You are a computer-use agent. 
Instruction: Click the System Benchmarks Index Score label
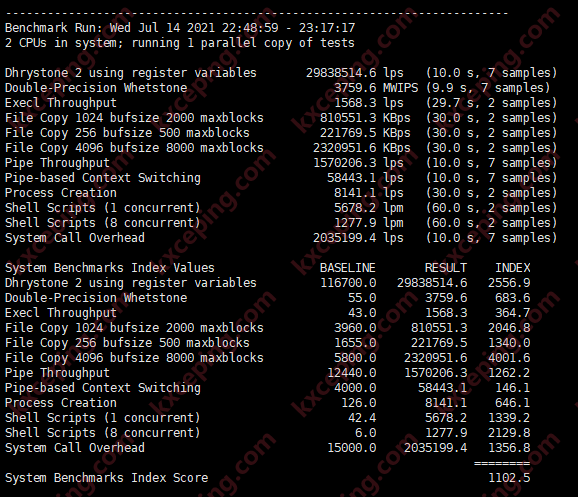click(107, 478)
